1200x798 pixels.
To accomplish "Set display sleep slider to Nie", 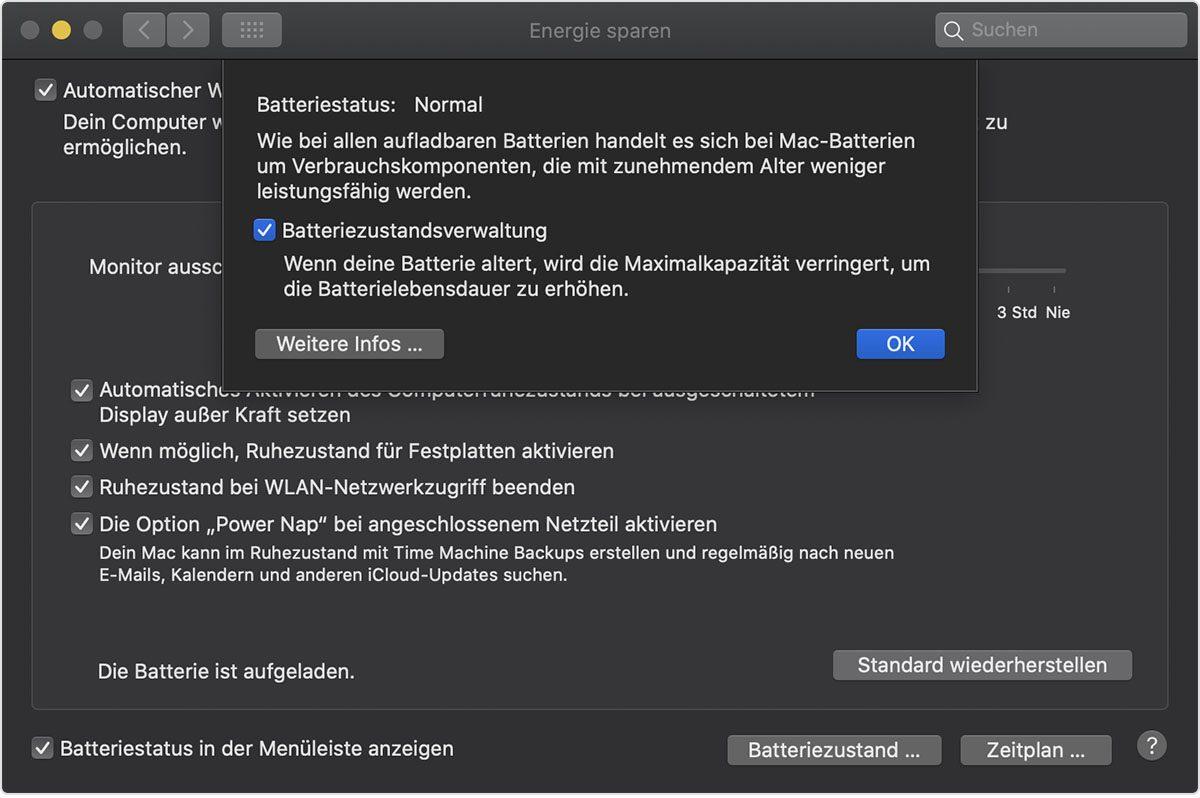I will tap(1059, 271).
